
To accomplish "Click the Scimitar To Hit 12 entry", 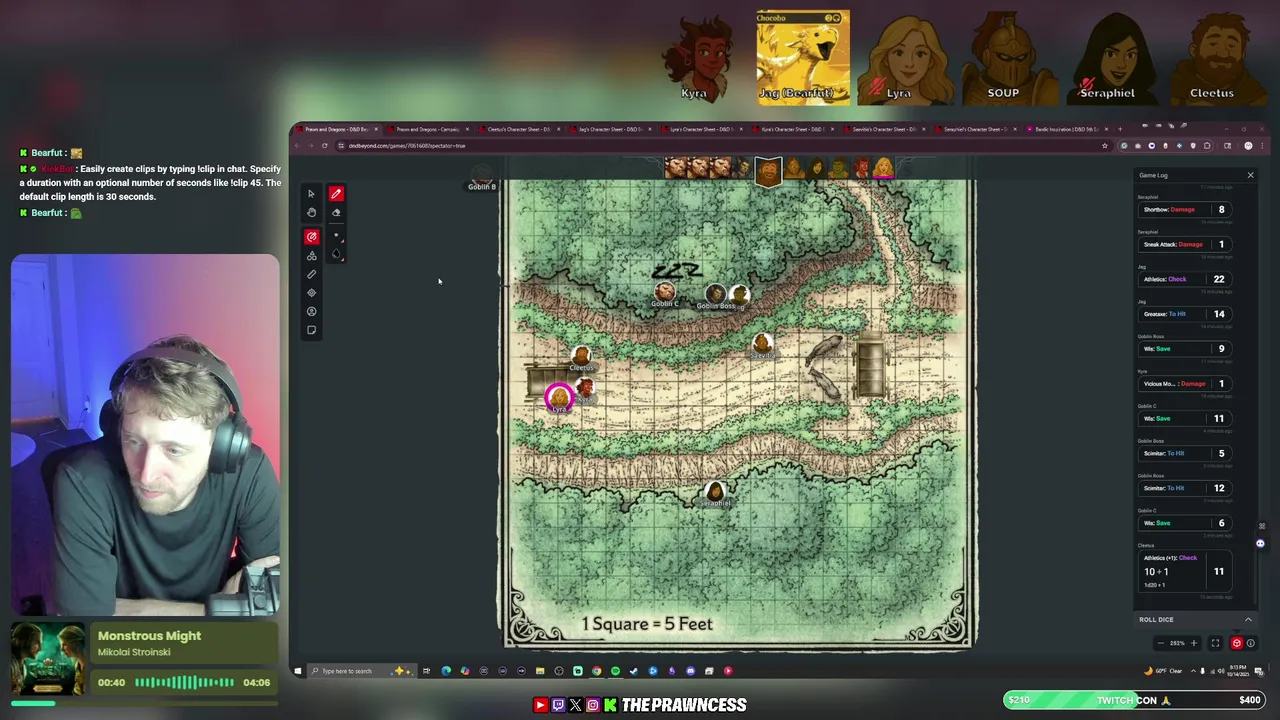I will tap(1186, 488).
